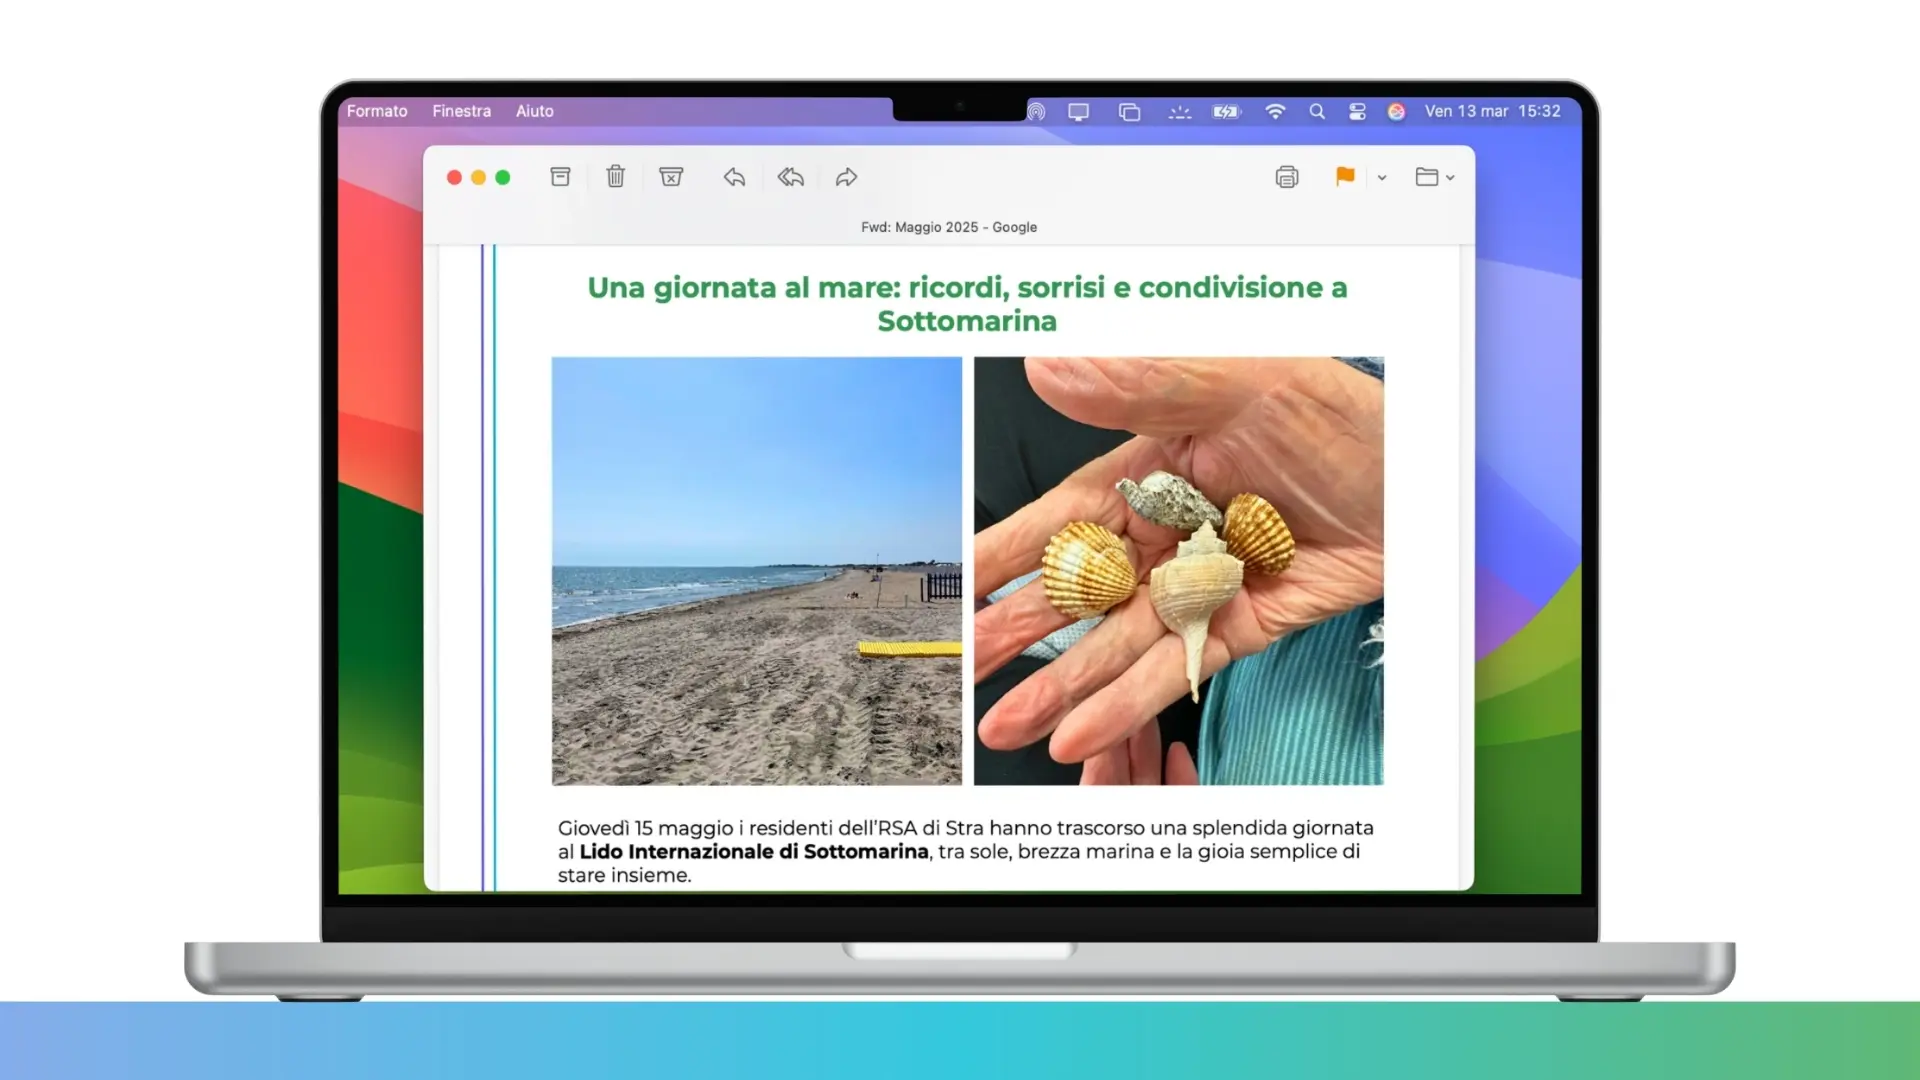Move the message to Junk

point(671,177)
